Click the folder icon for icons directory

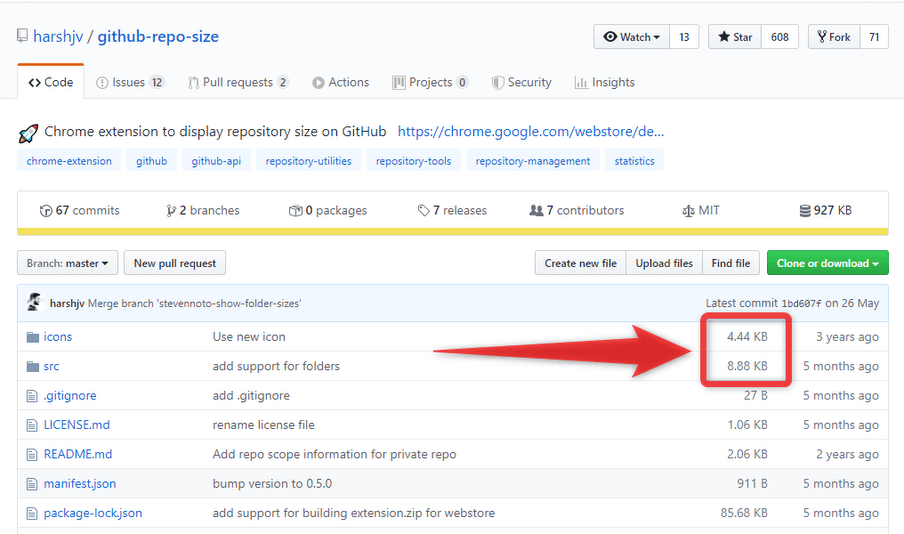point(33,337)
